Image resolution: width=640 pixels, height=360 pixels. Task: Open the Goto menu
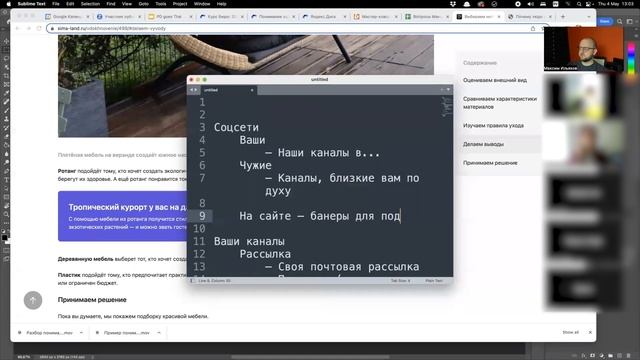click(144, 4)
